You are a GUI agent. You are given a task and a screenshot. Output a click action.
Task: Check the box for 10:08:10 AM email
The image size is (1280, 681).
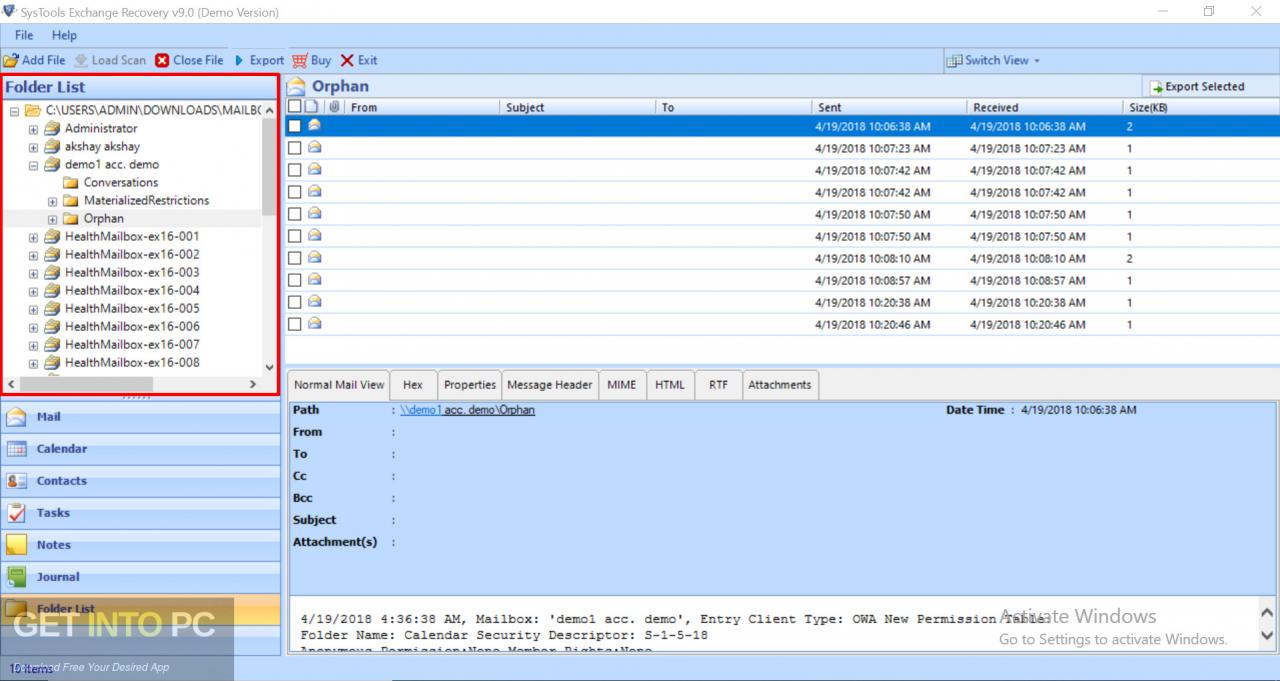click(295, 258)
